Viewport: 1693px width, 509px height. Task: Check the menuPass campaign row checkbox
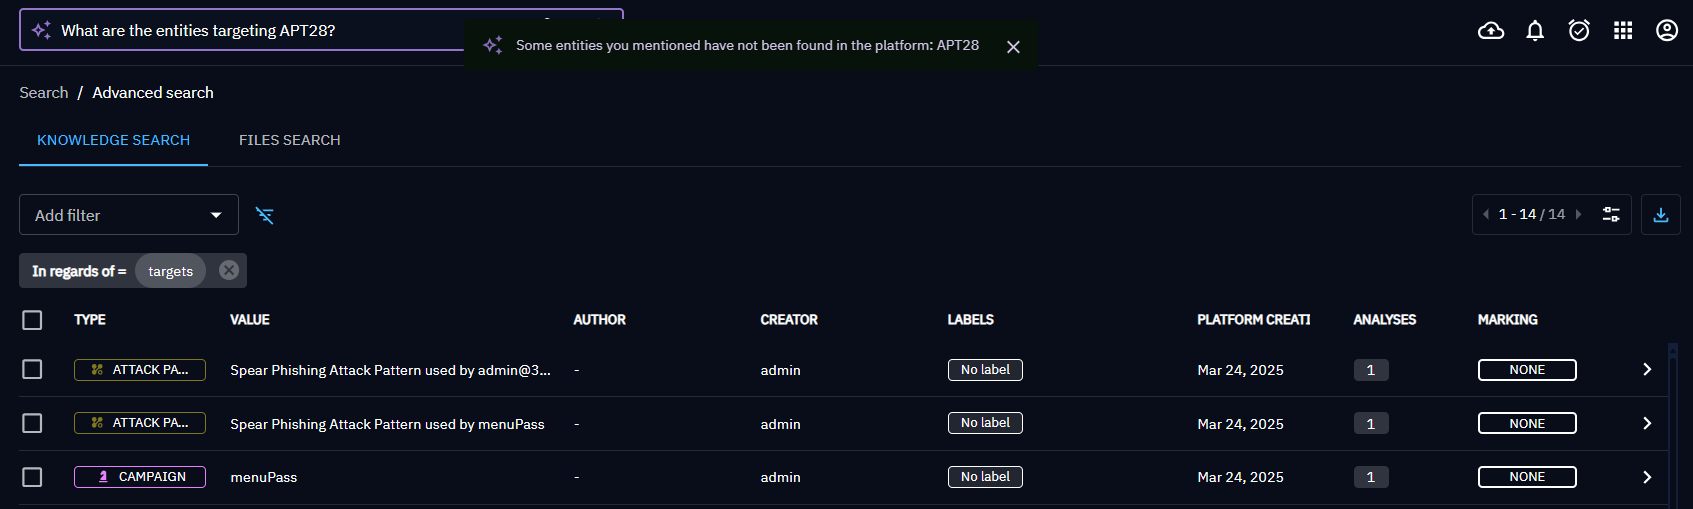pyautogui.click(x=32, y=477)
